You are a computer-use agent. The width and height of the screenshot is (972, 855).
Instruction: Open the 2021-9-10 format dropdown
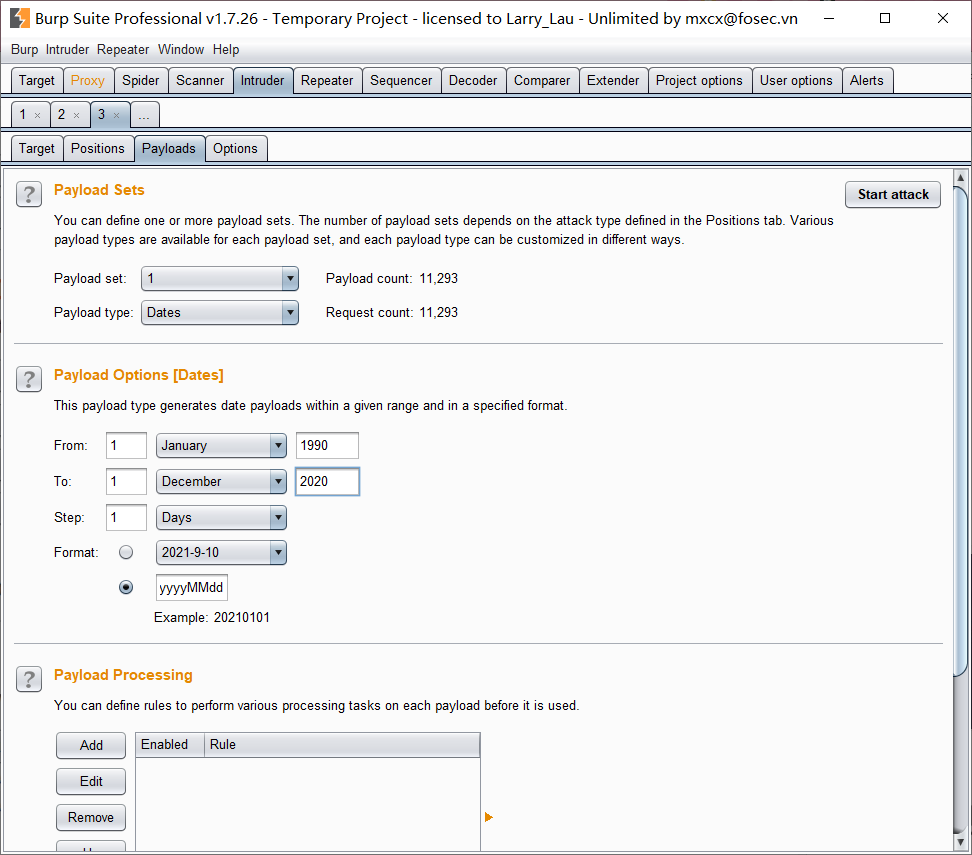coord(221,552)
